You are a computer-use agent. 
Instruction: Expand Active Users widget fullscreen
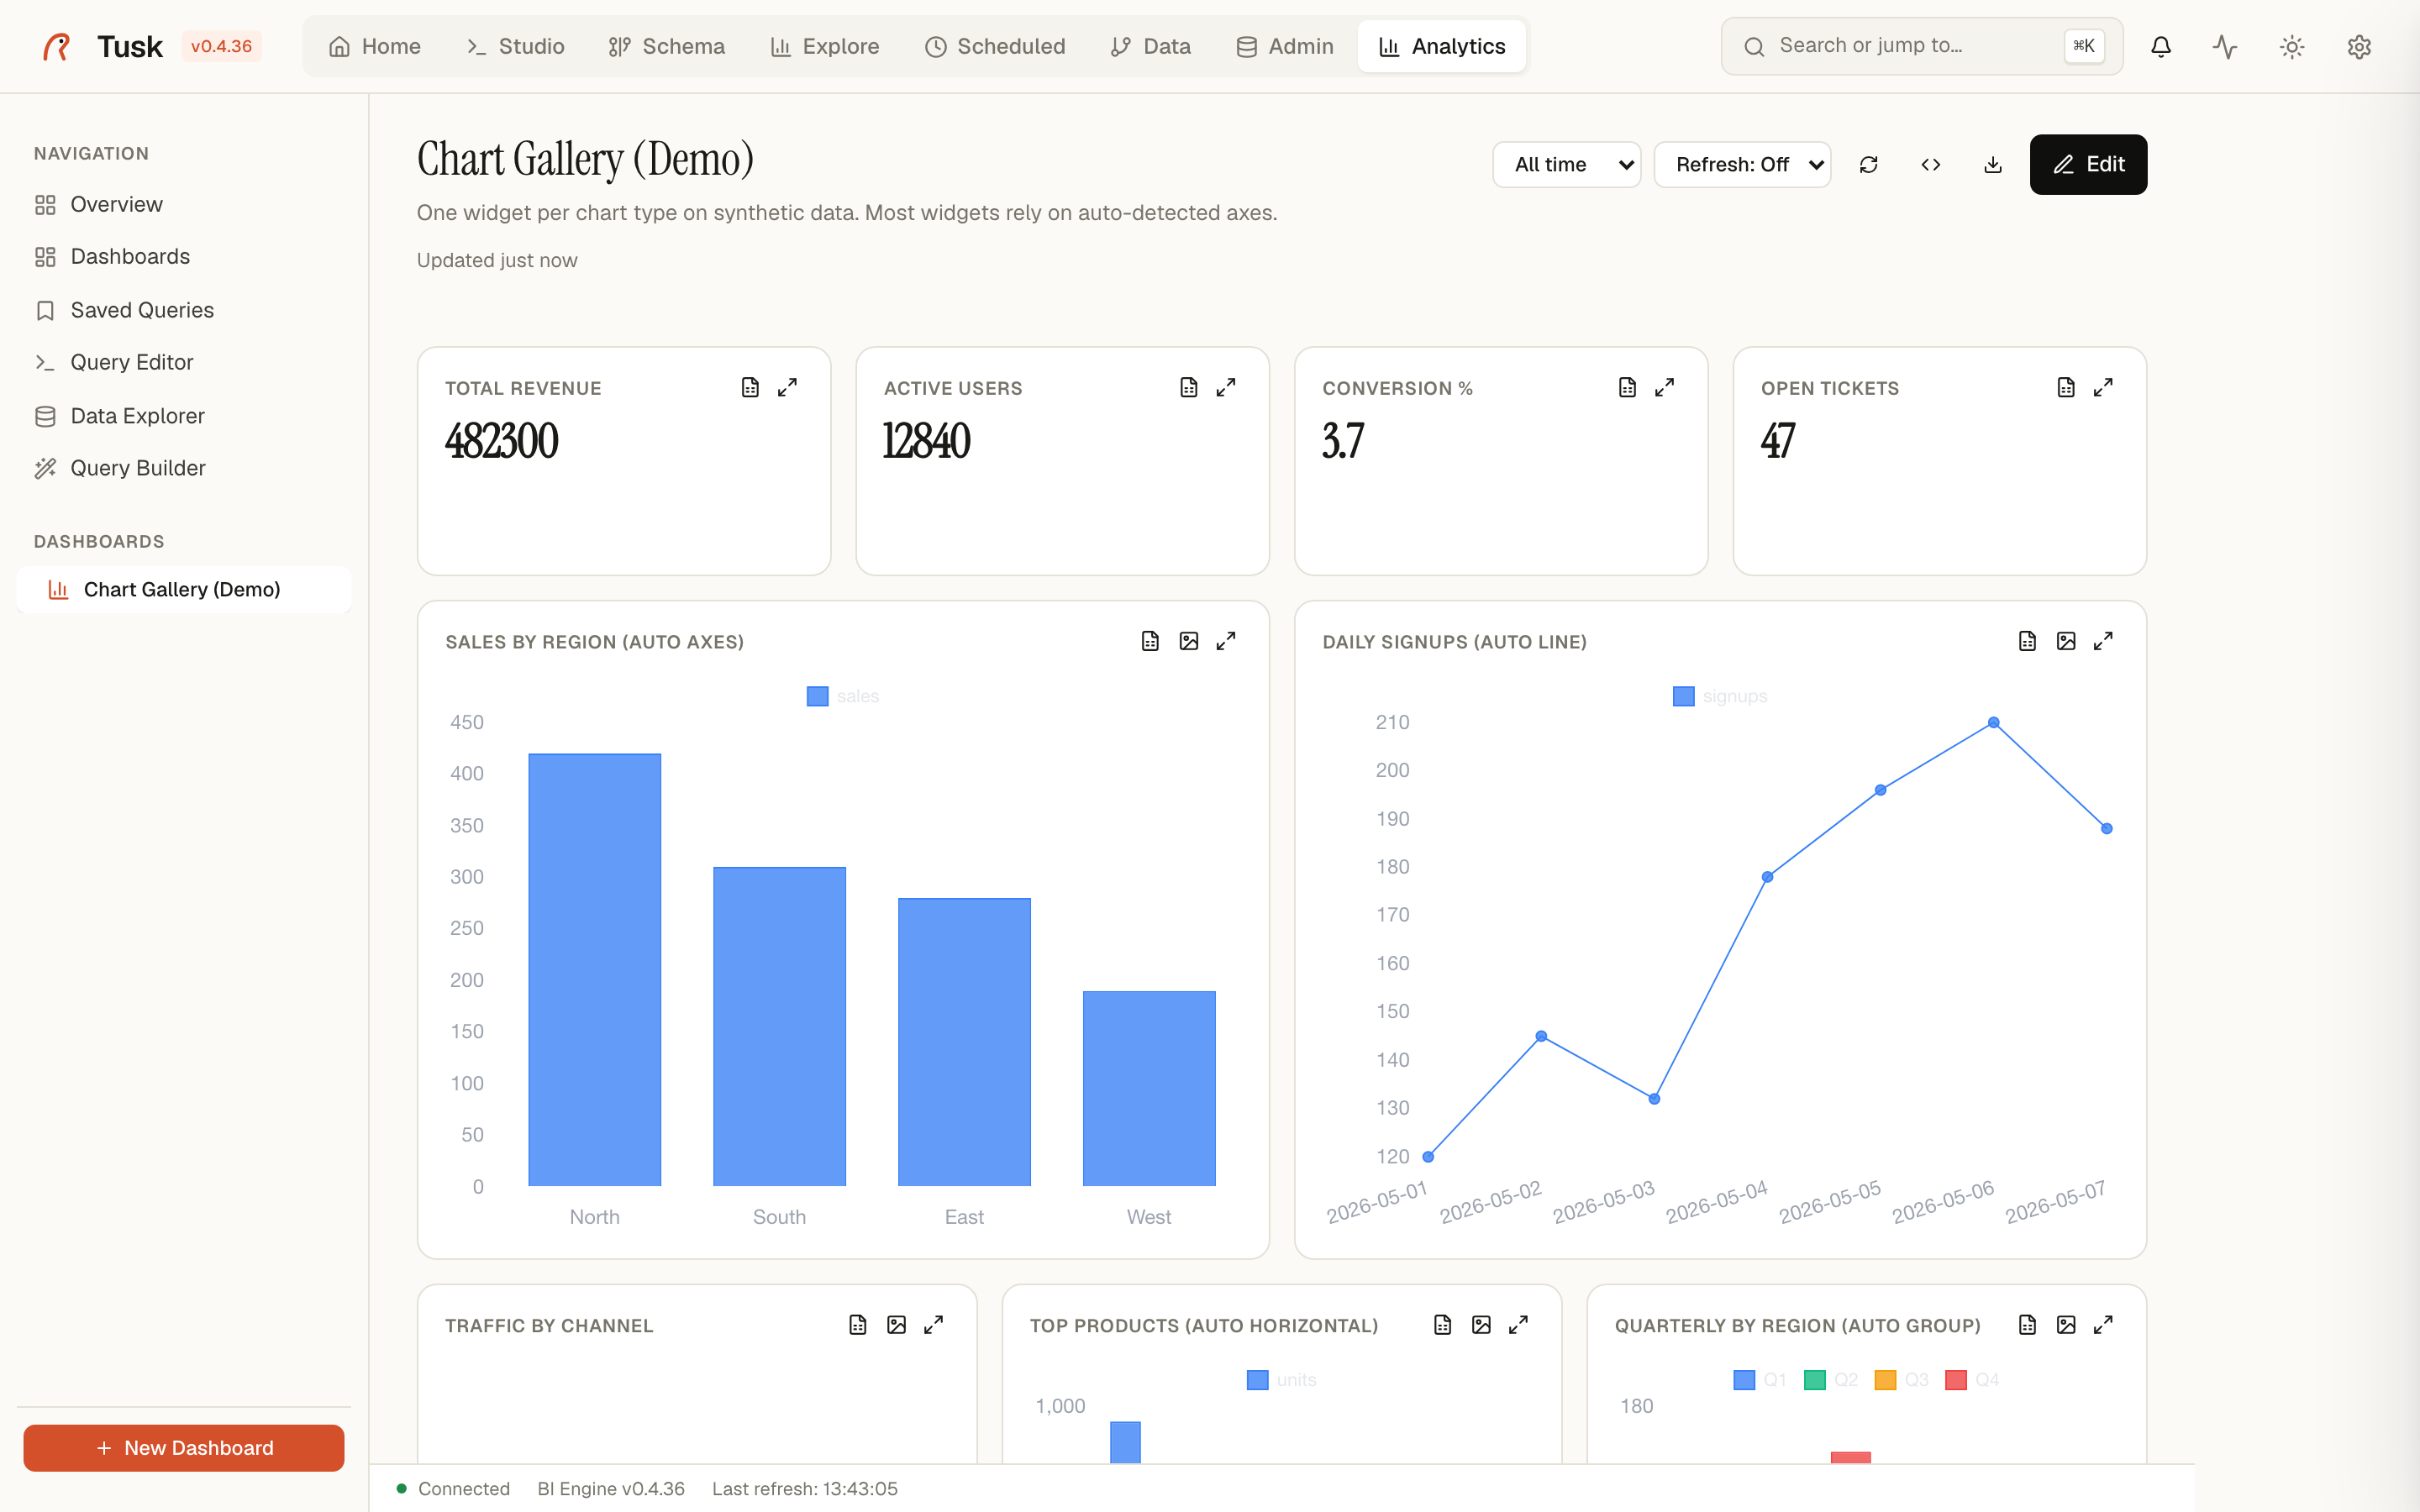coord(1226,387)
